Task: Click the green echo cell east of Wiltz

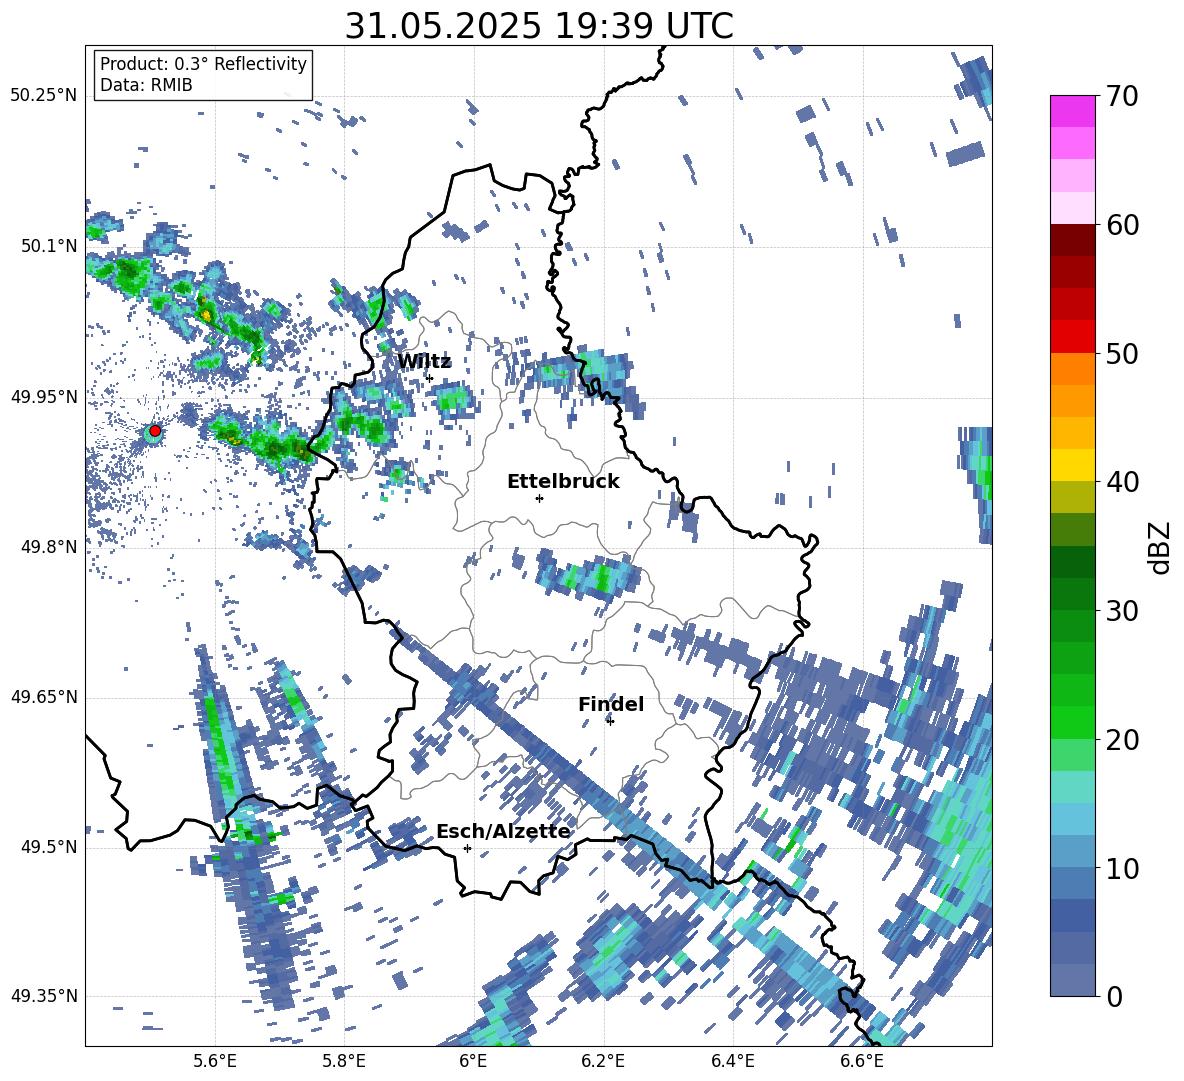Action: (454, 399)
